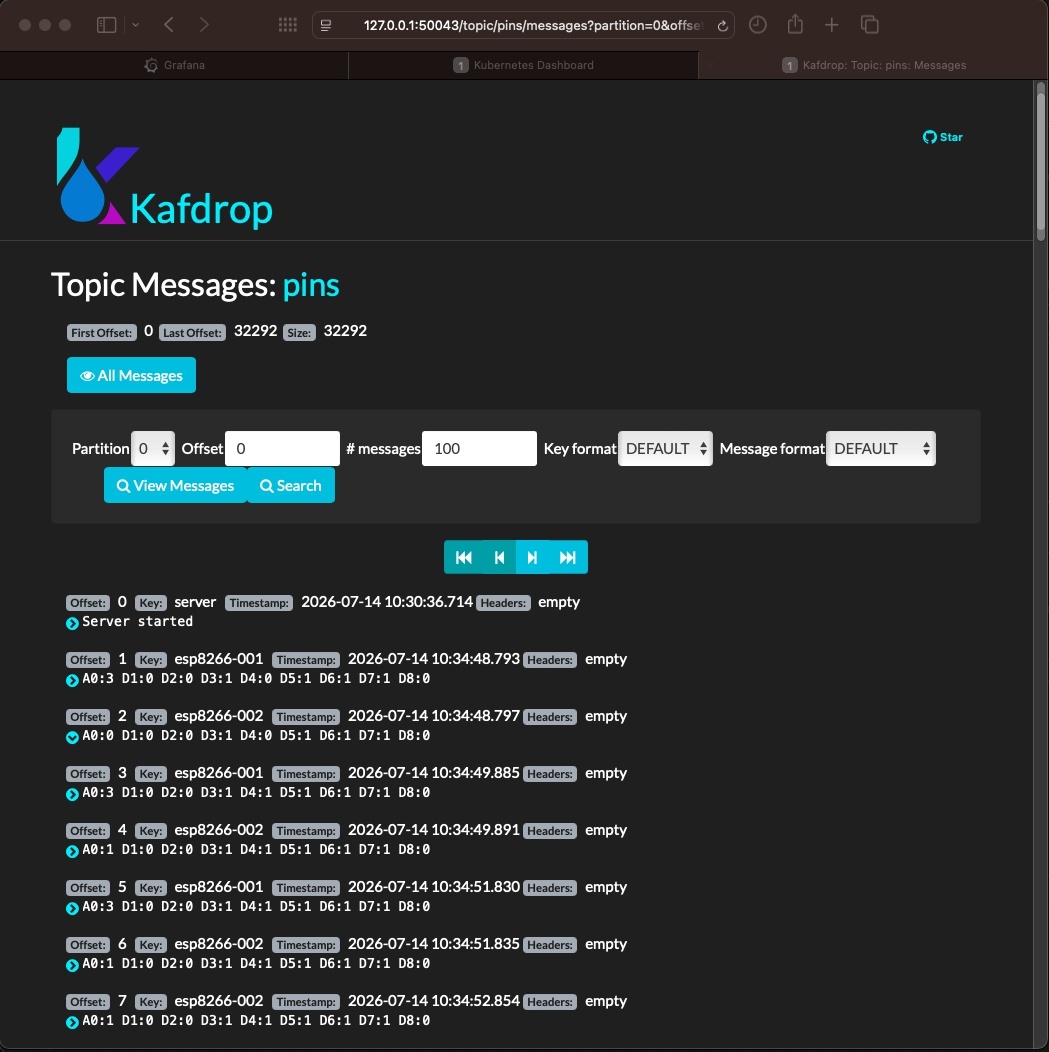1049x1052 pixels.
Task: Click View Messages button
Action: [175, 485]
